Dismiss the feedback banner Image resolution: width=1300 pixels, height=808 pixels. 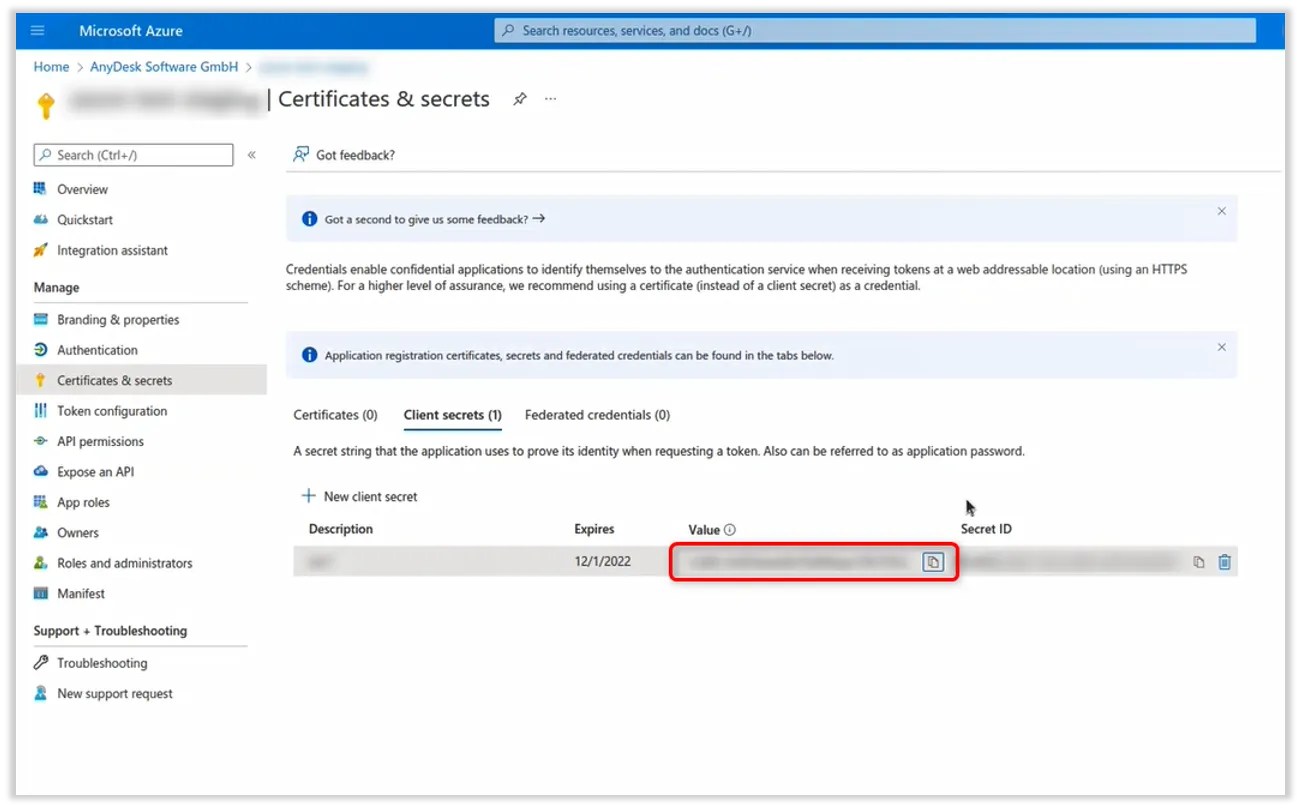pyautogui.click(x=1221, y=211)
